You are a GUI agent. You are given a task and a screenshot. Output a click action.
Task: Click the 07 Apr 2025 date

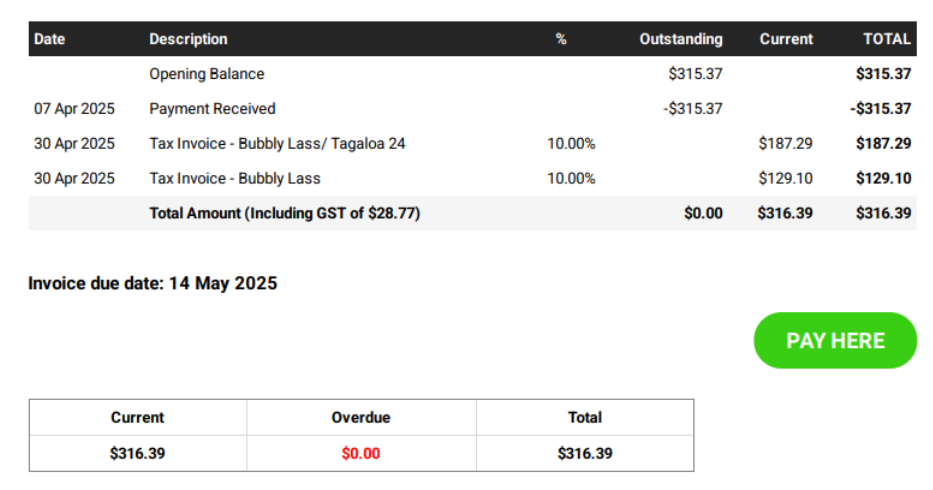pos(74,109)
